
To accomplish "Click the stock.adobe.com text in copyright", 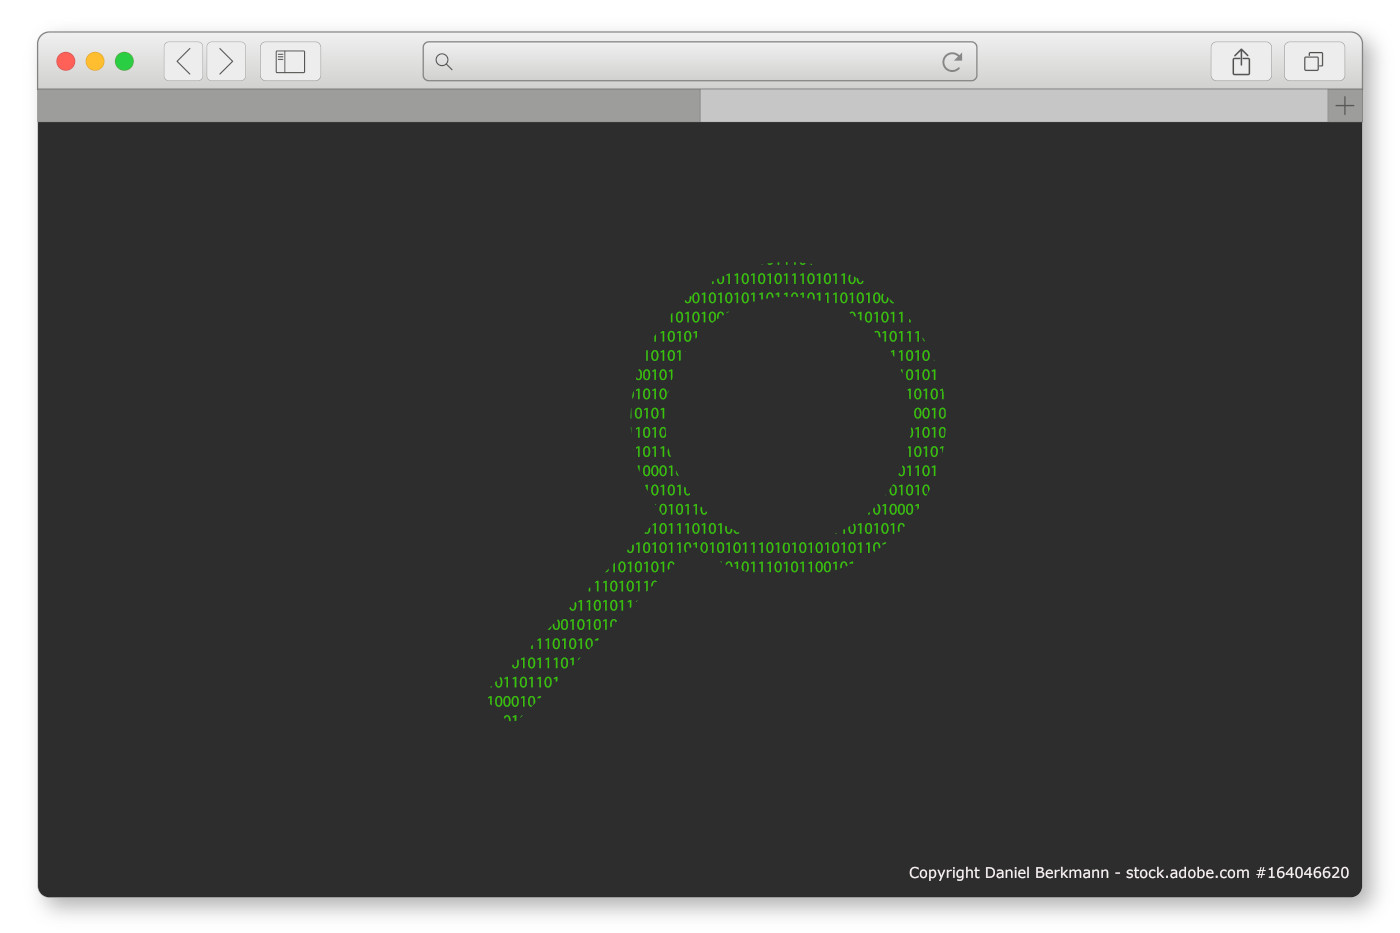I will click(x=1187, y=873).
